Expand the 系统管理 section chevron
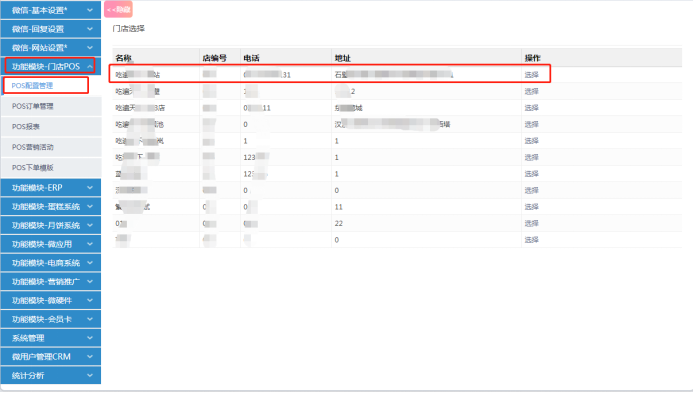693x393 pixels. [x=90, y=338]
